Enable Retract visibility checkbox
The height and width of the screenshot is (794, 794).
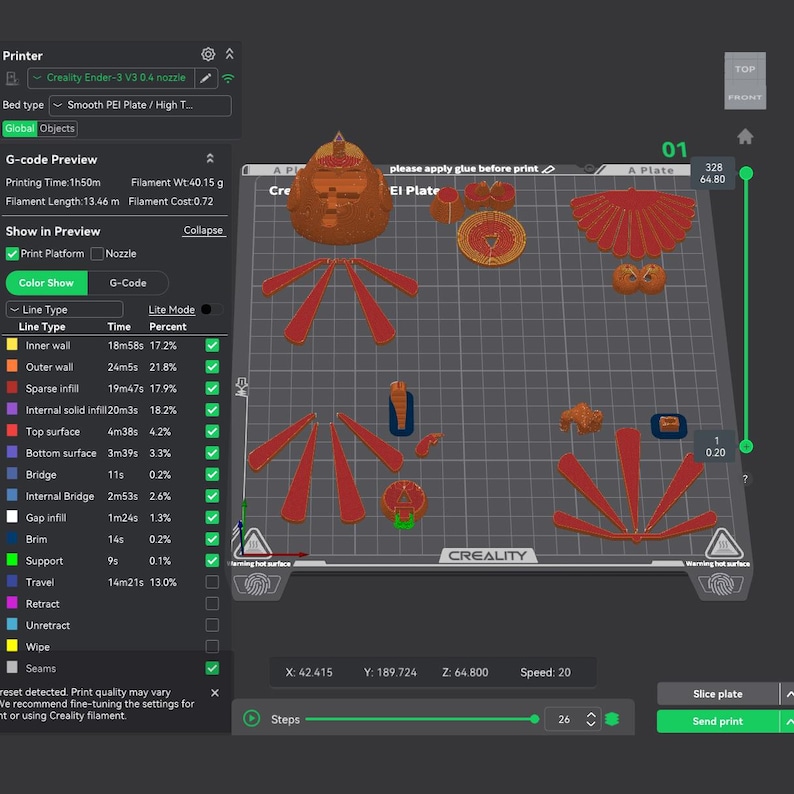coord(212,604)
